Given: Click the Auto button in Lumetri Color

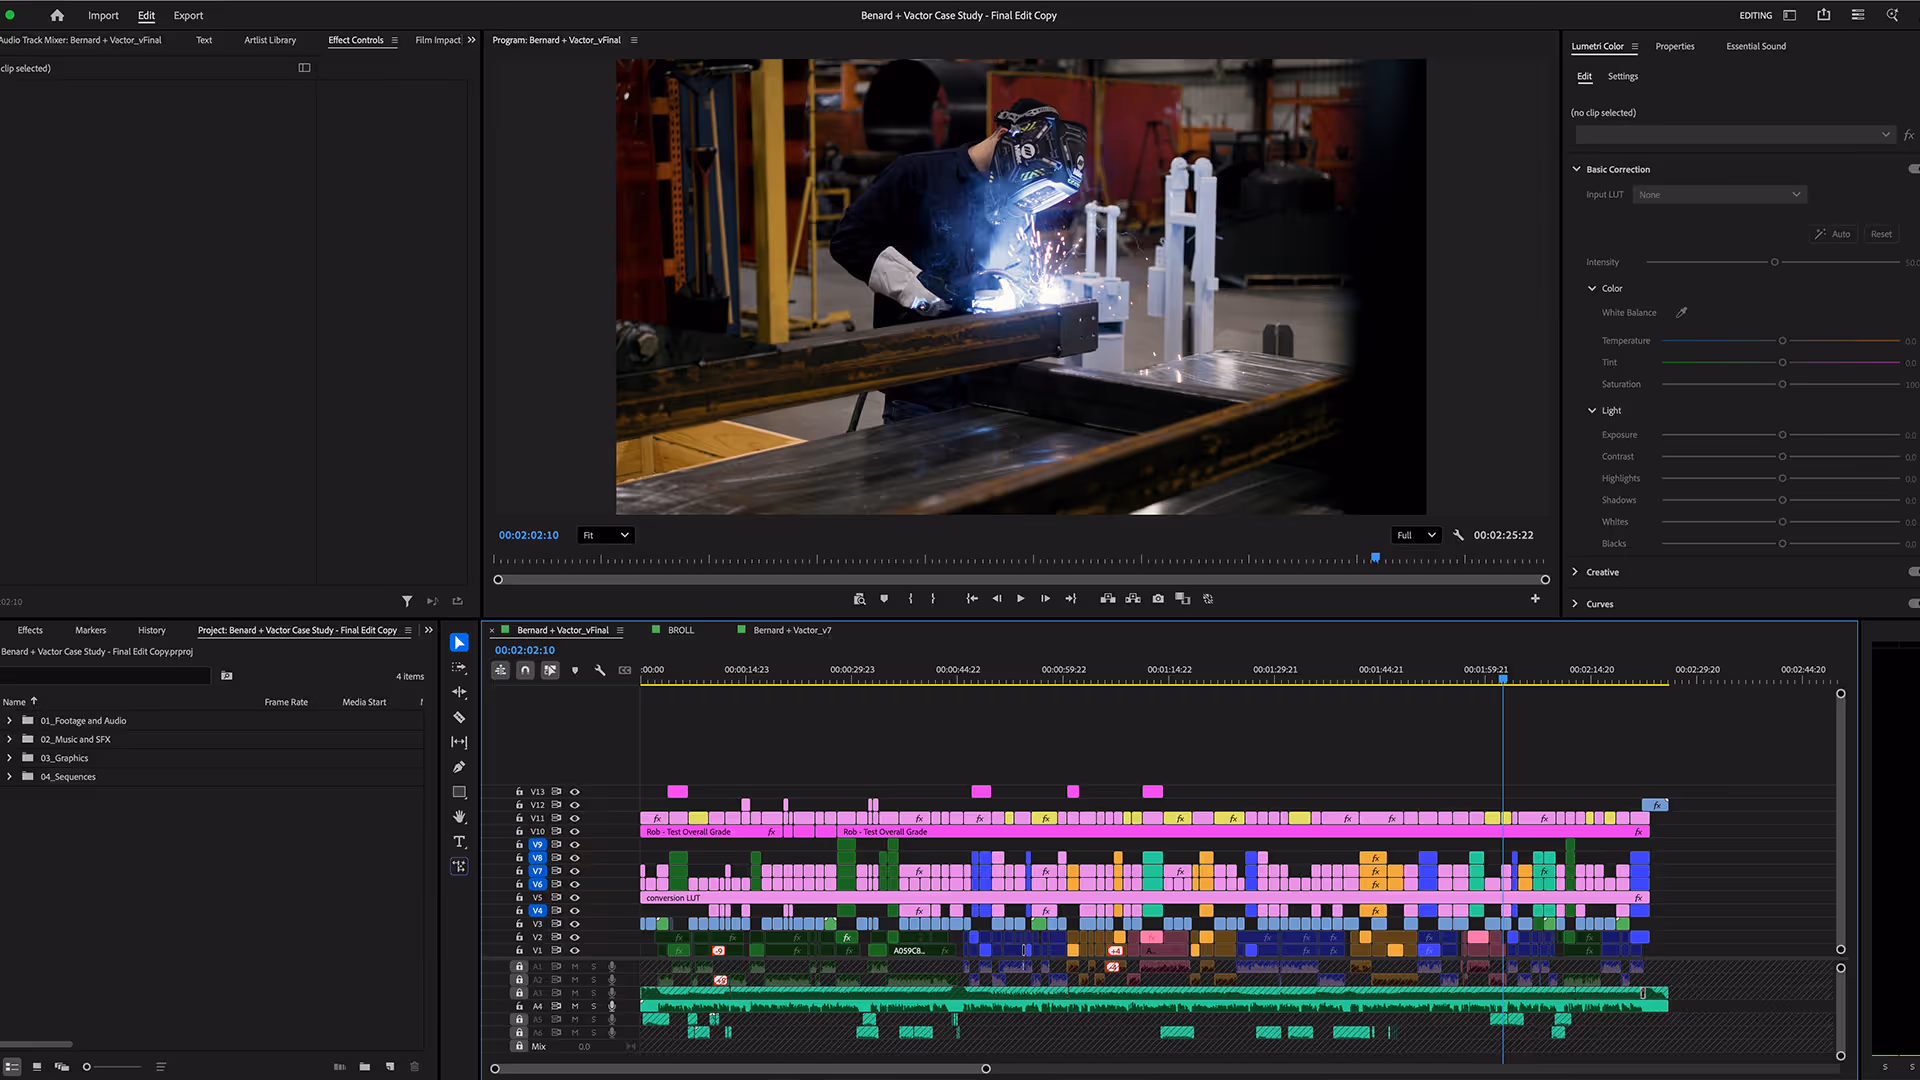Looking at the screenshot, I should pos(1834,233).
